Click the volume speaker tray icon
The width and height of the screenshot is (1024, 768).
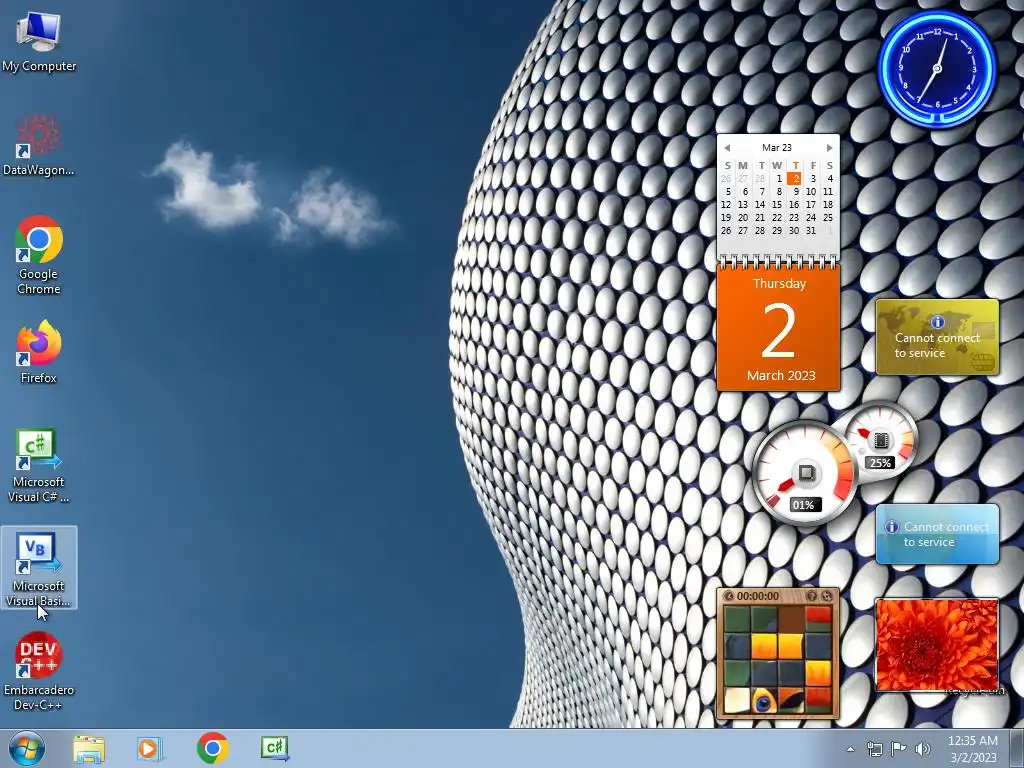point(923,749)
